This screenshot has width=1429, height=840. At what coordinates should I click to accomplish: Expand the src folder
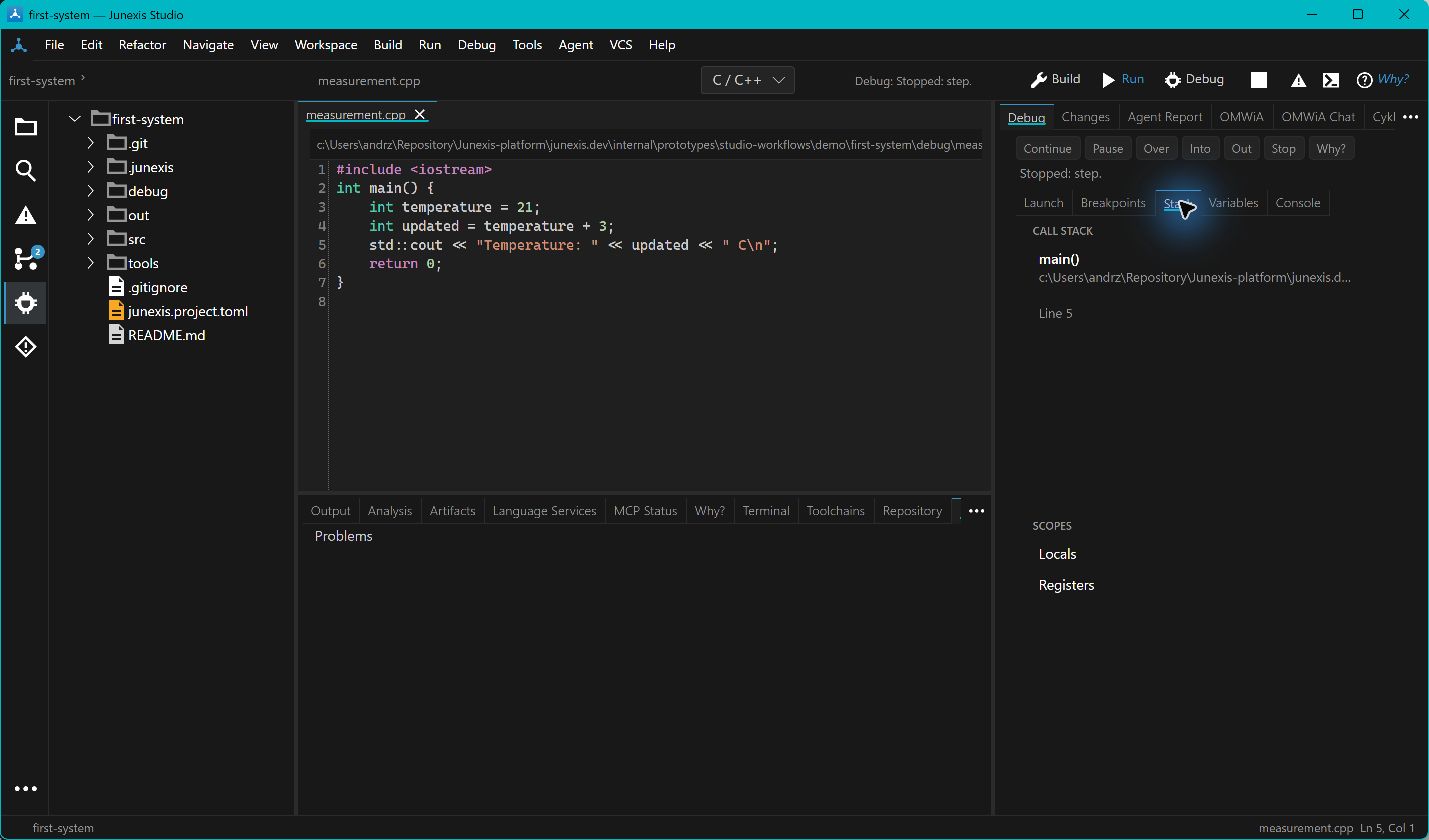tap(90, 239)
